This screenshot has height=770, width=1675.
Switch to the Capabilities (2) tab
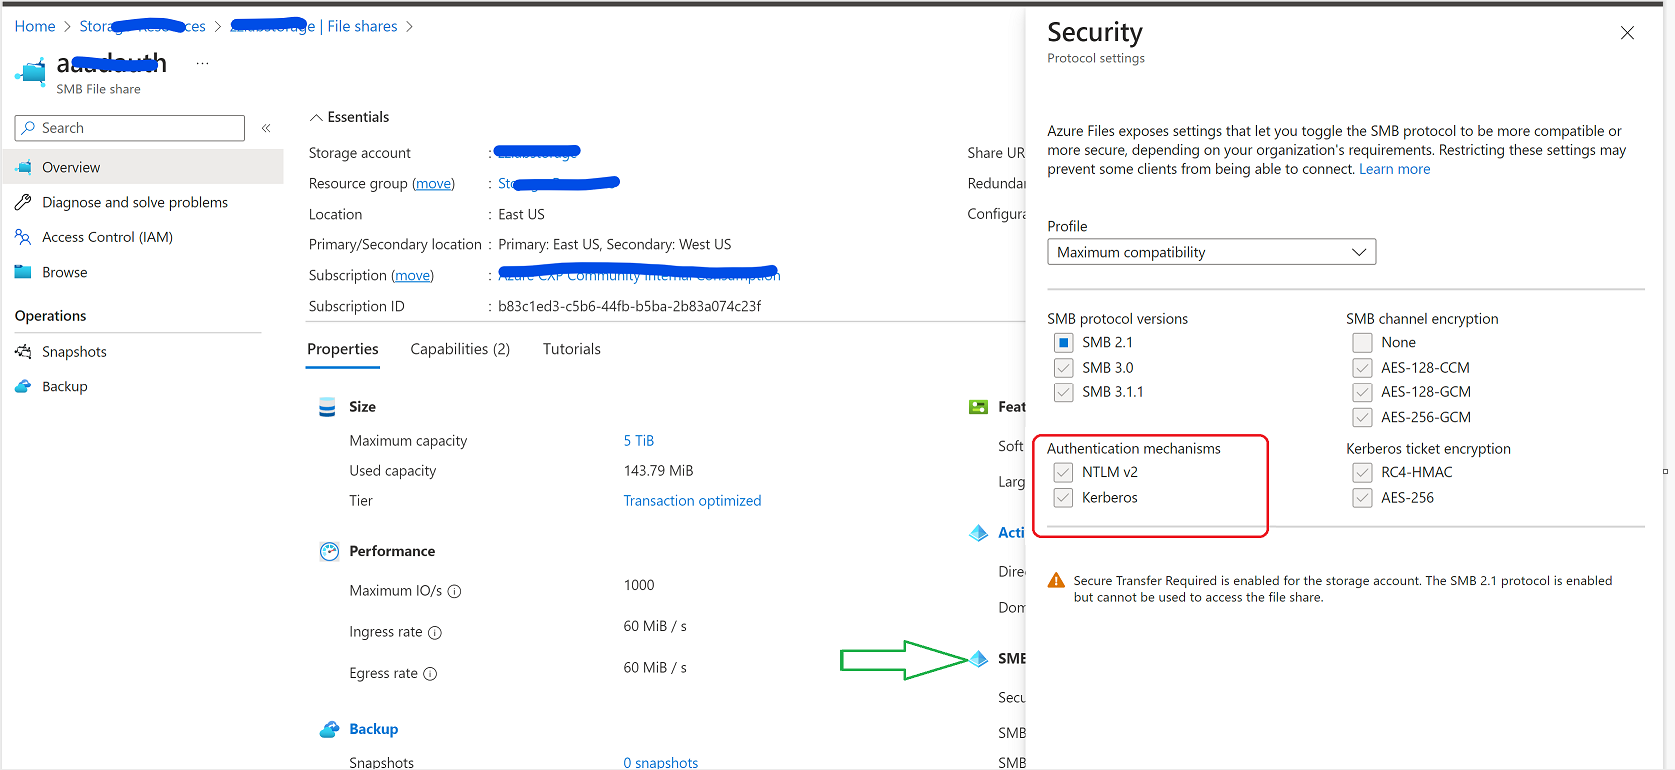tap(460, 349)
